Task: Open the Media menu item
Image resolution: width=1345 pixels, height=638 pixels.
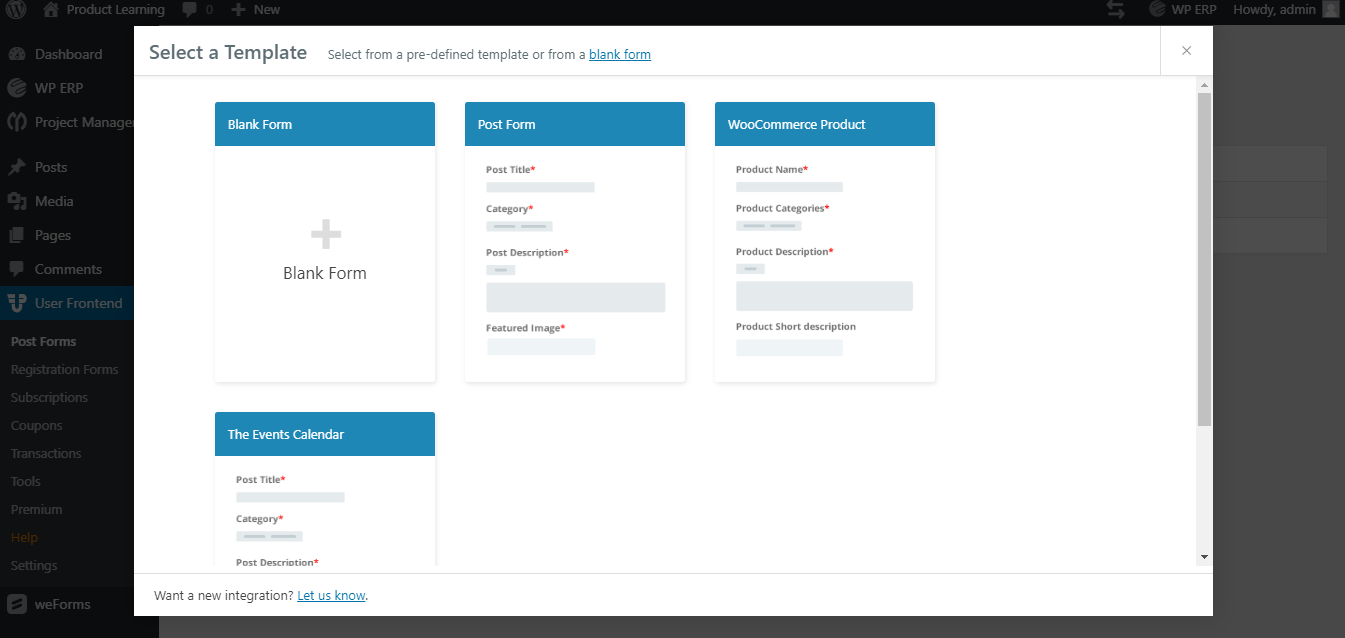Action: click(x=54, y=201)
